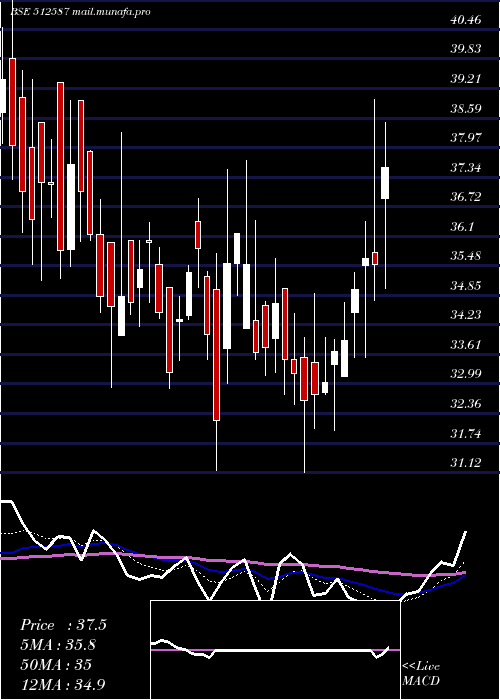Viewport: 500px width, 700px height.
Task: Click the 31.74 price axis label
Action: pos(466,433)
